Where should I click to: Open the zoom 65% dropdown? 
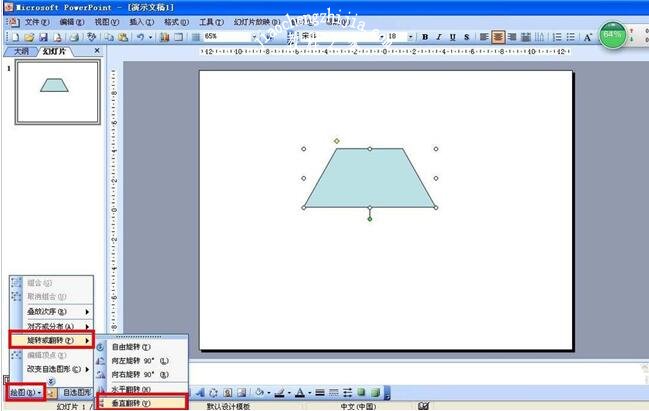point(254,37)
